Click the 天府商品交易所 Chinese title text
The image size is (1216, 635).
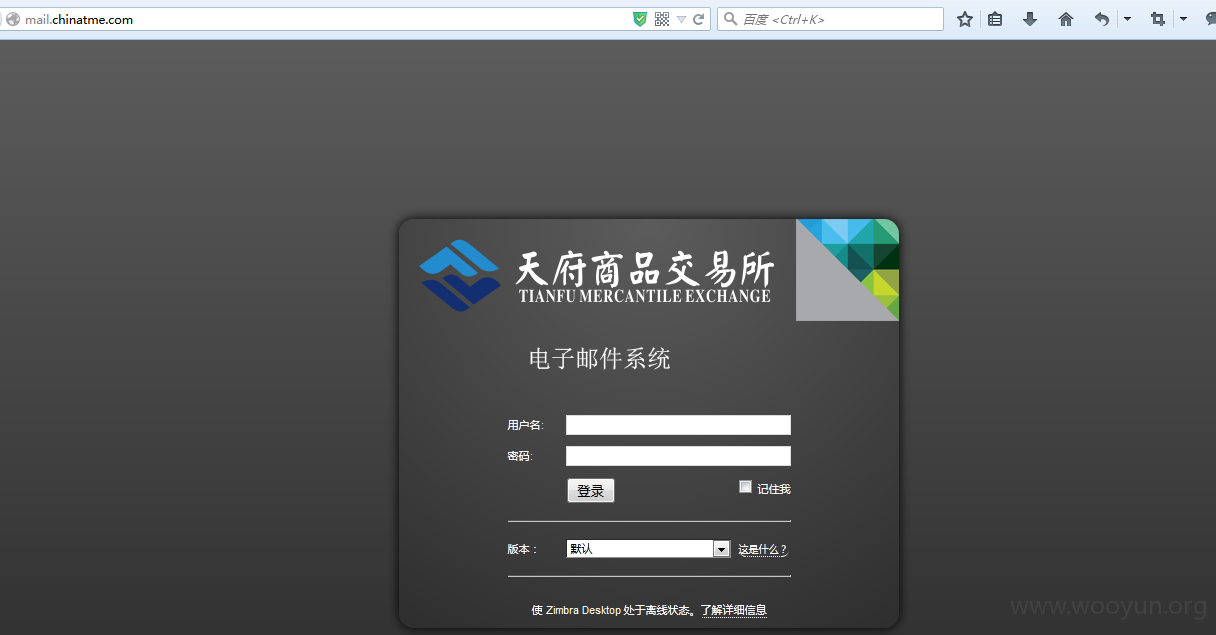[x=645, y=268]
